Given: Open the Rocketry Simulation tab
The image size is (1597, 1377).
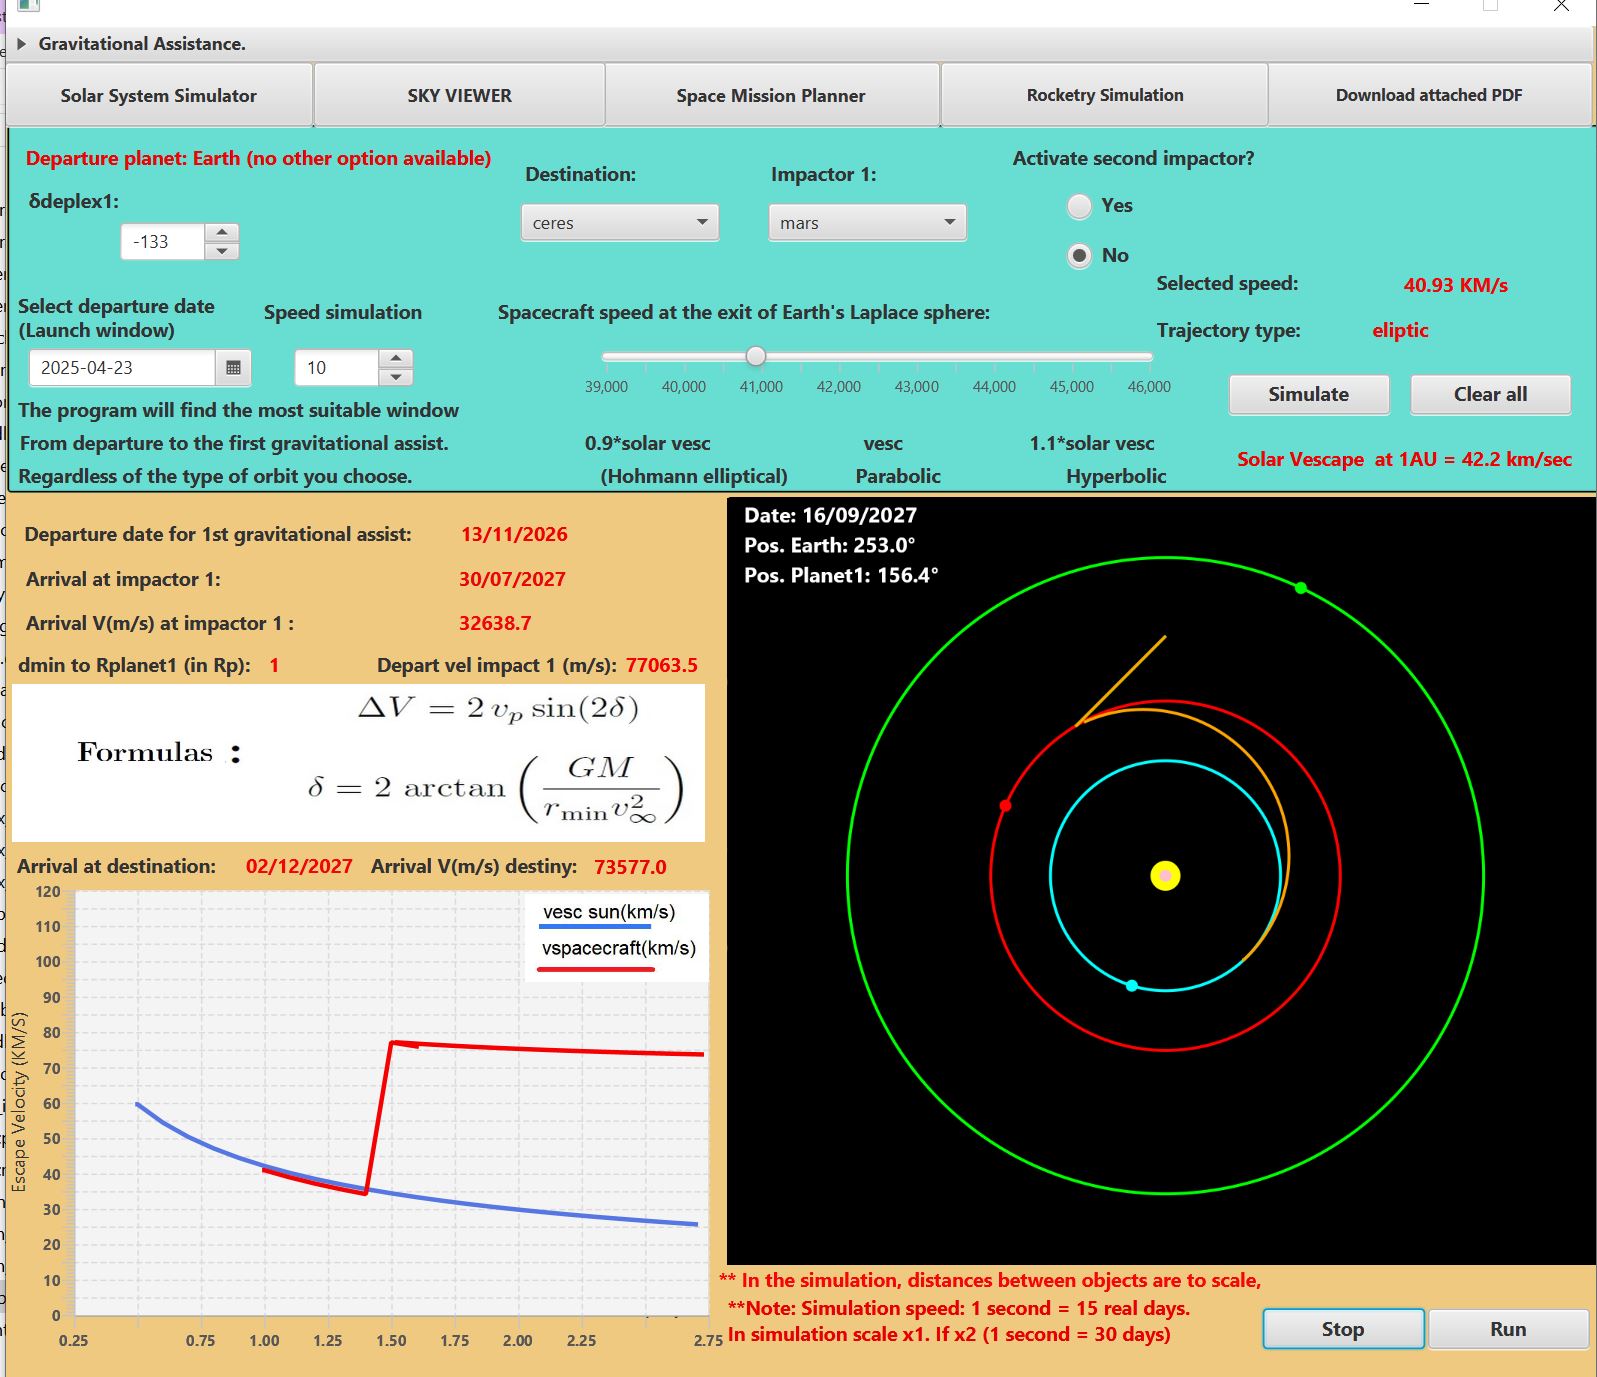Looking at the screenshot, I should coord(1105,96).
